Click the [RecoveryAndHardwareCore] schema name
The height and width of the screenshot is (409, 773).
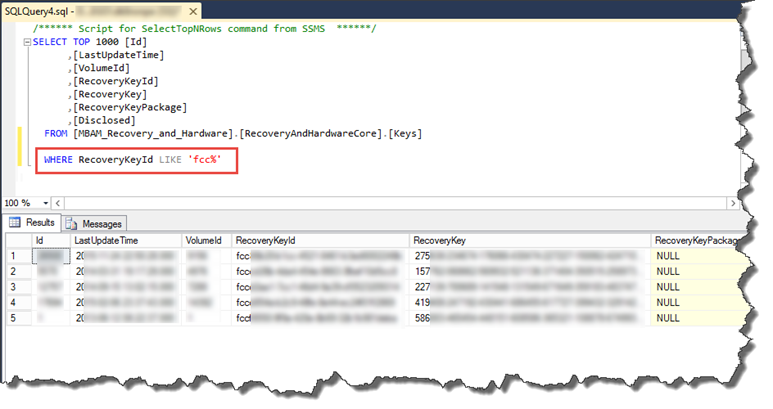[x=311, y=134]
